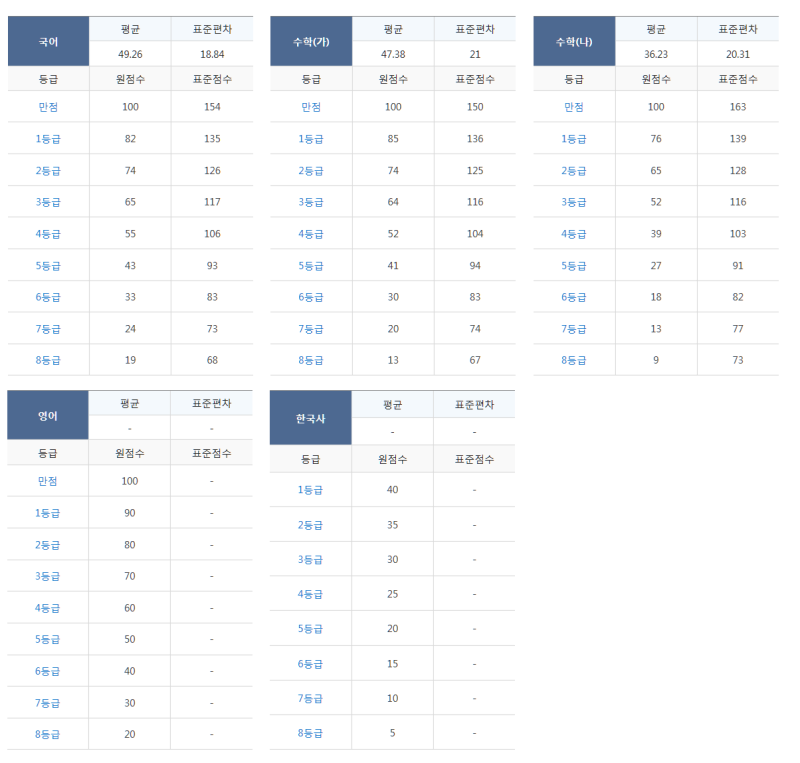This screenshot has height=763, width=800.
Task: Click the 국어 만점 standard score 154
Action: coord(212,107)
